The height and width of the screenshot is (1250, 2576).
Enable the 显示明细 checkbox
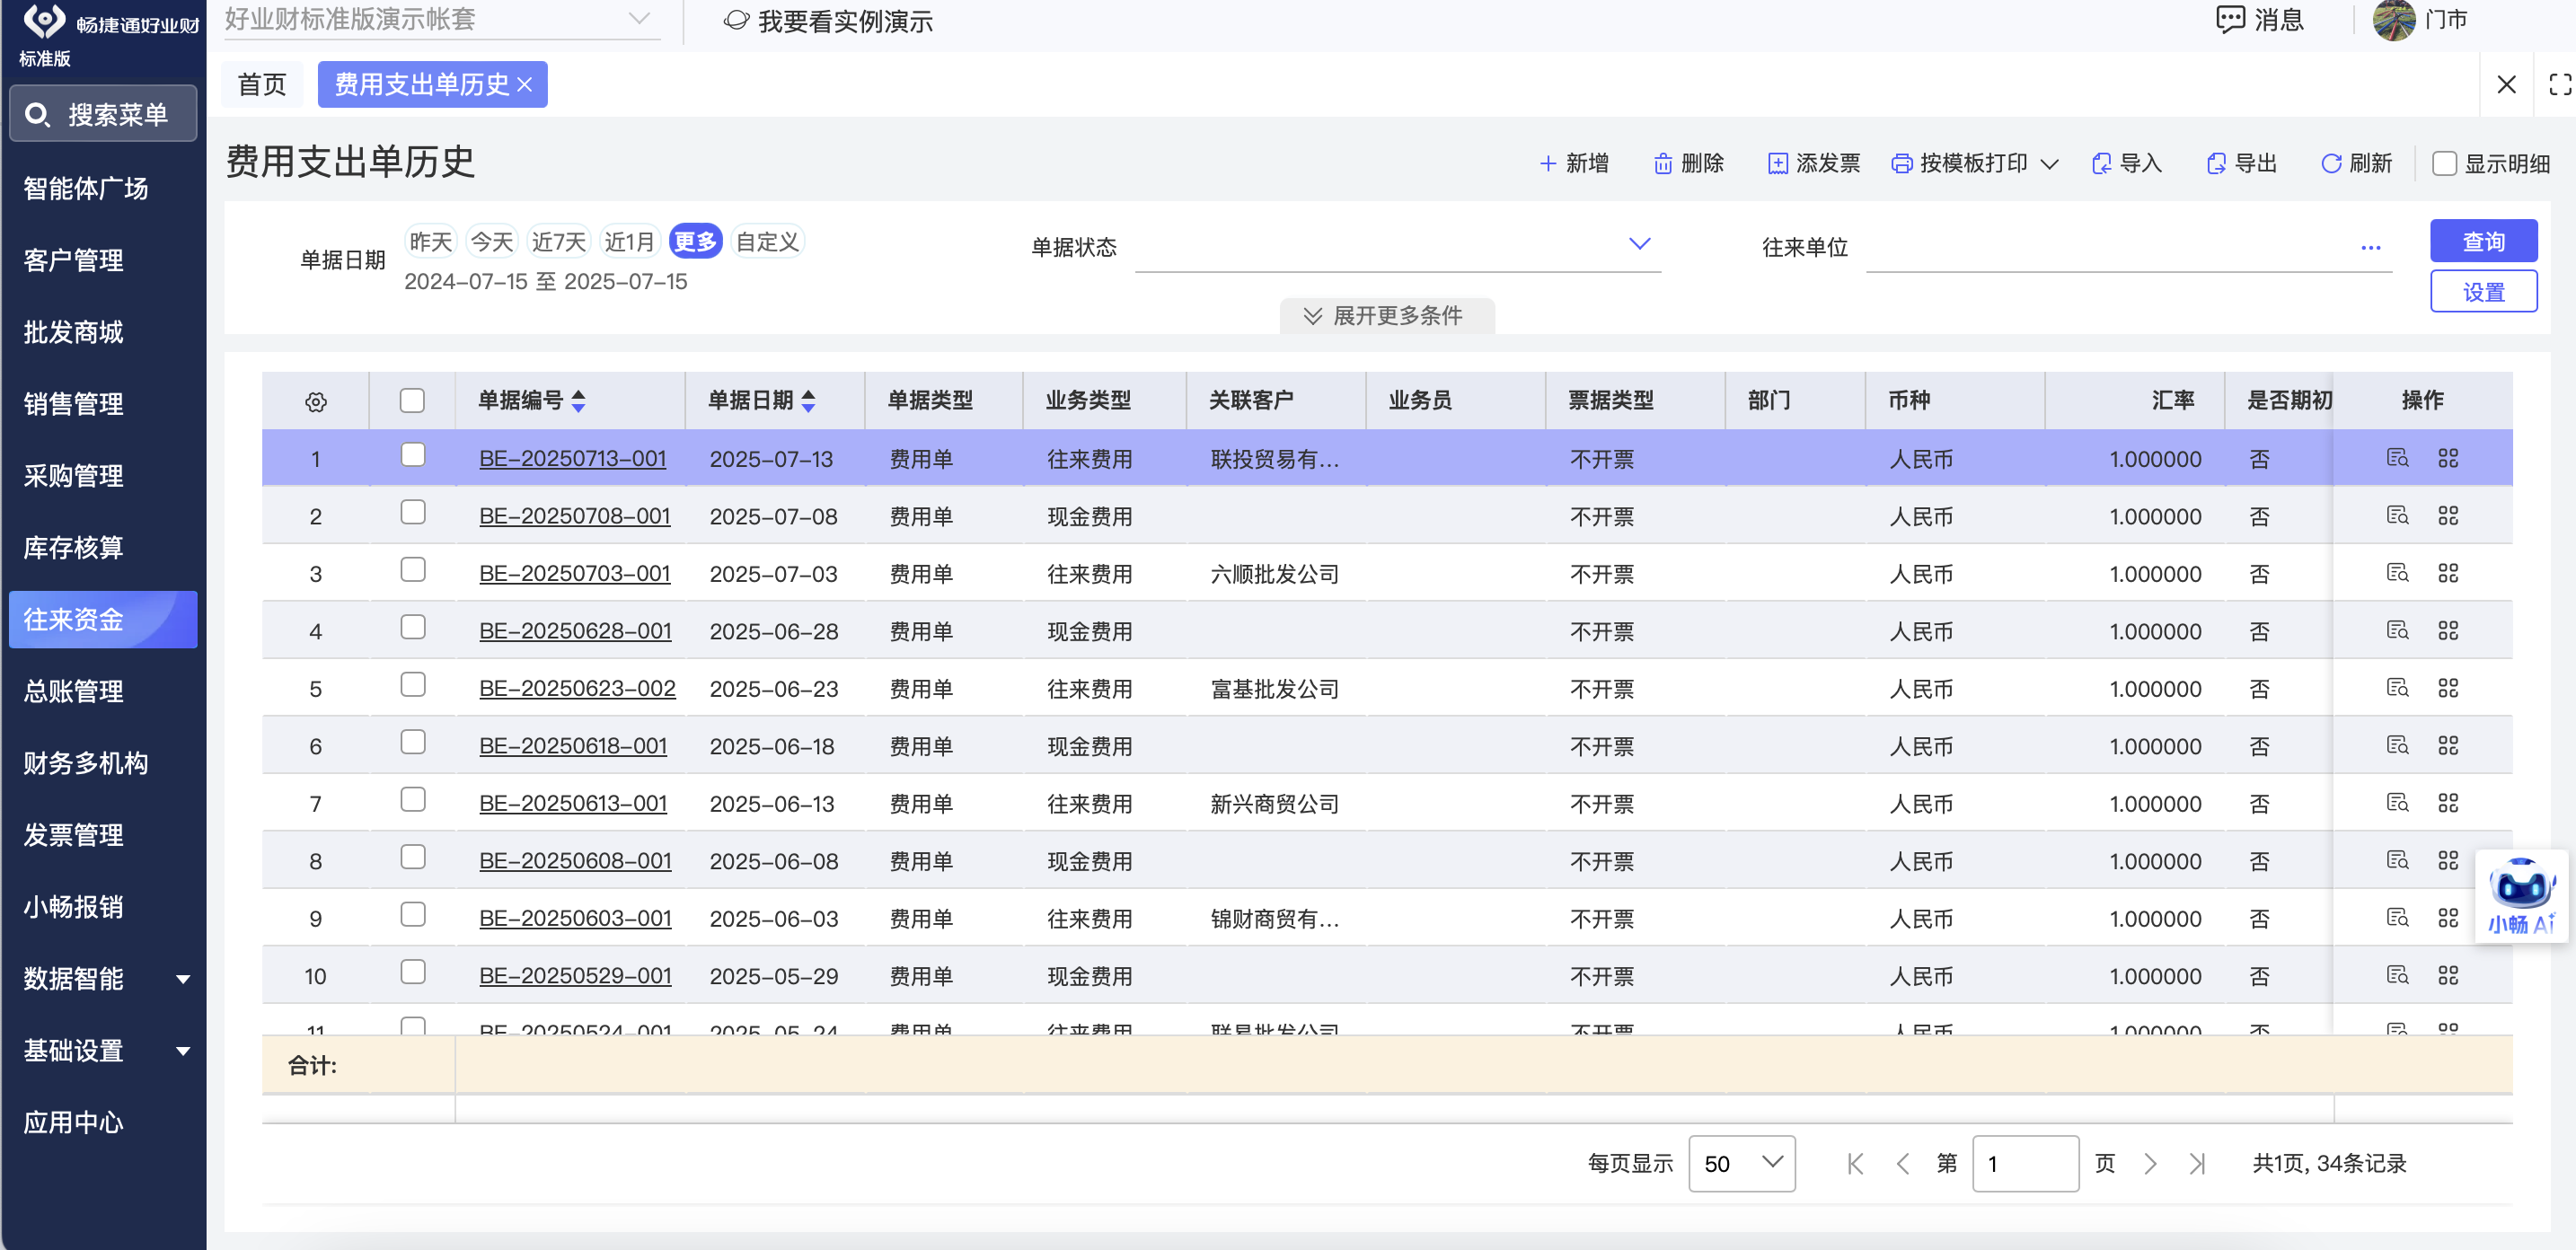[2444, 164]
